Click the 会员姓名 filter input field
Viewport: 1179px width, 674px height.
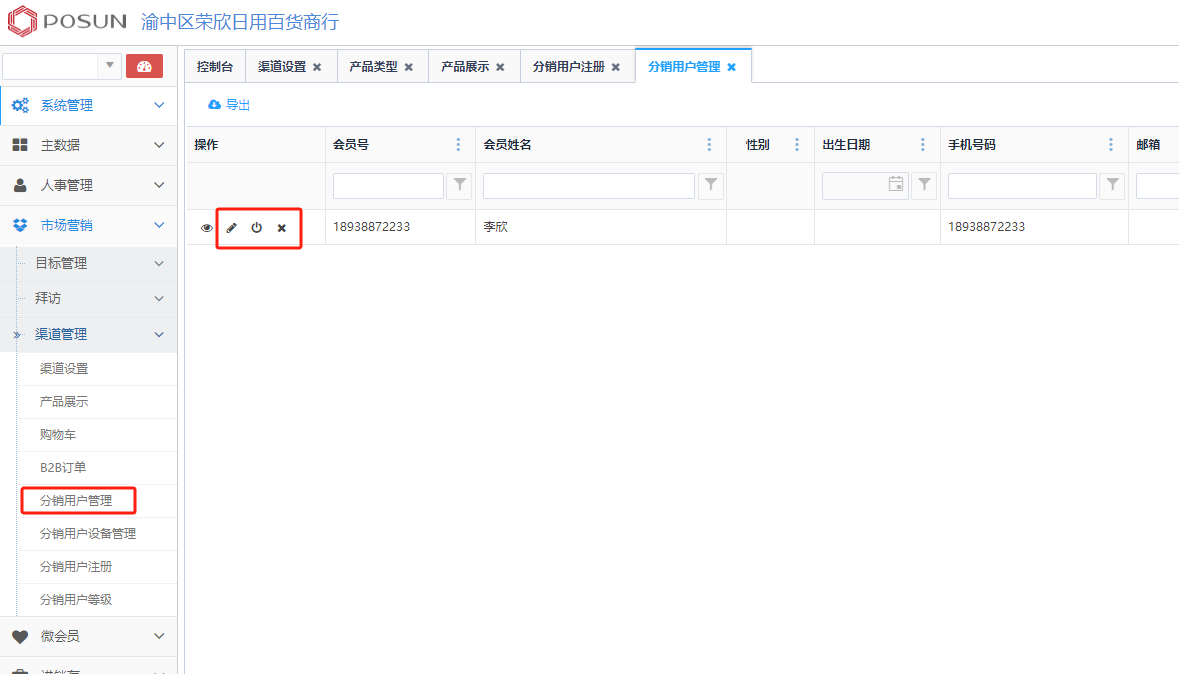[588, 186]
